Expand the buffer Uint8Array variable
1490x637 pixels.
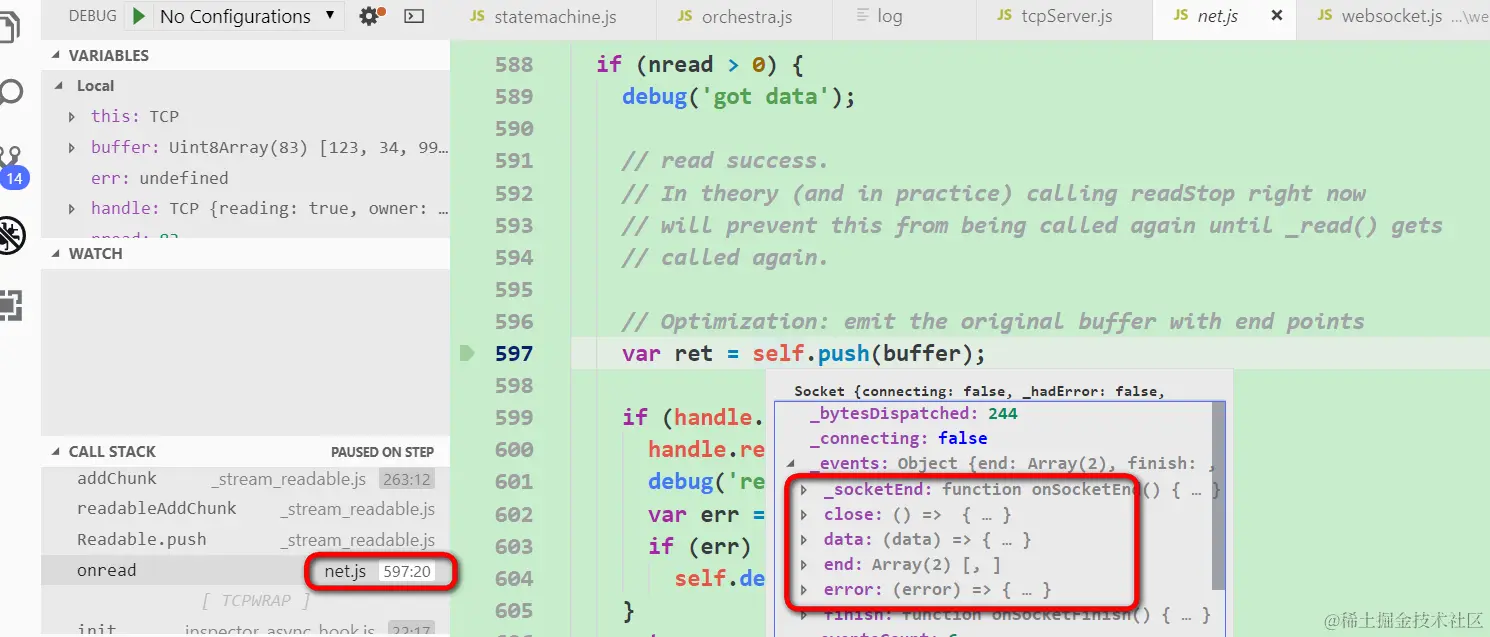(x=72, y=148)
